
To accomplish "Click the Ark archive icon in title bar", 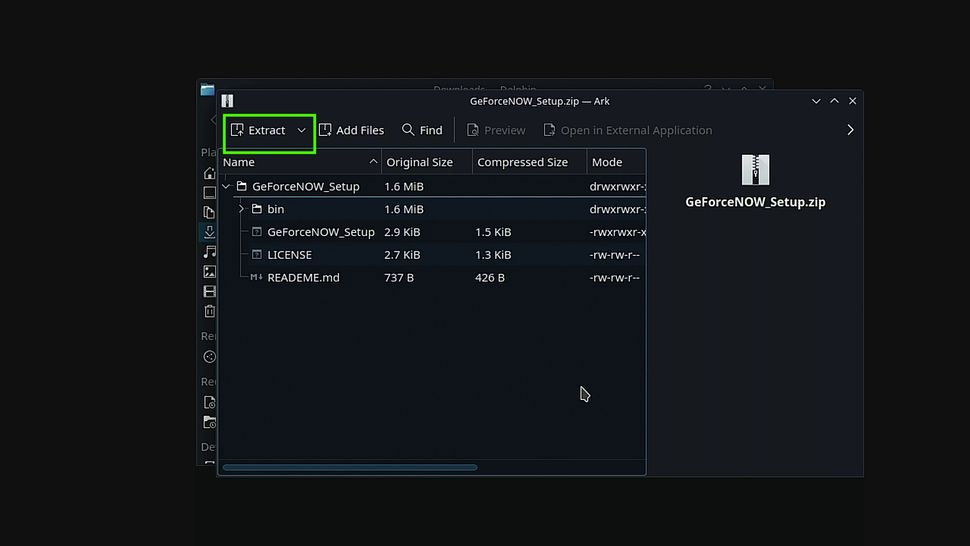I will click(228, 101).
